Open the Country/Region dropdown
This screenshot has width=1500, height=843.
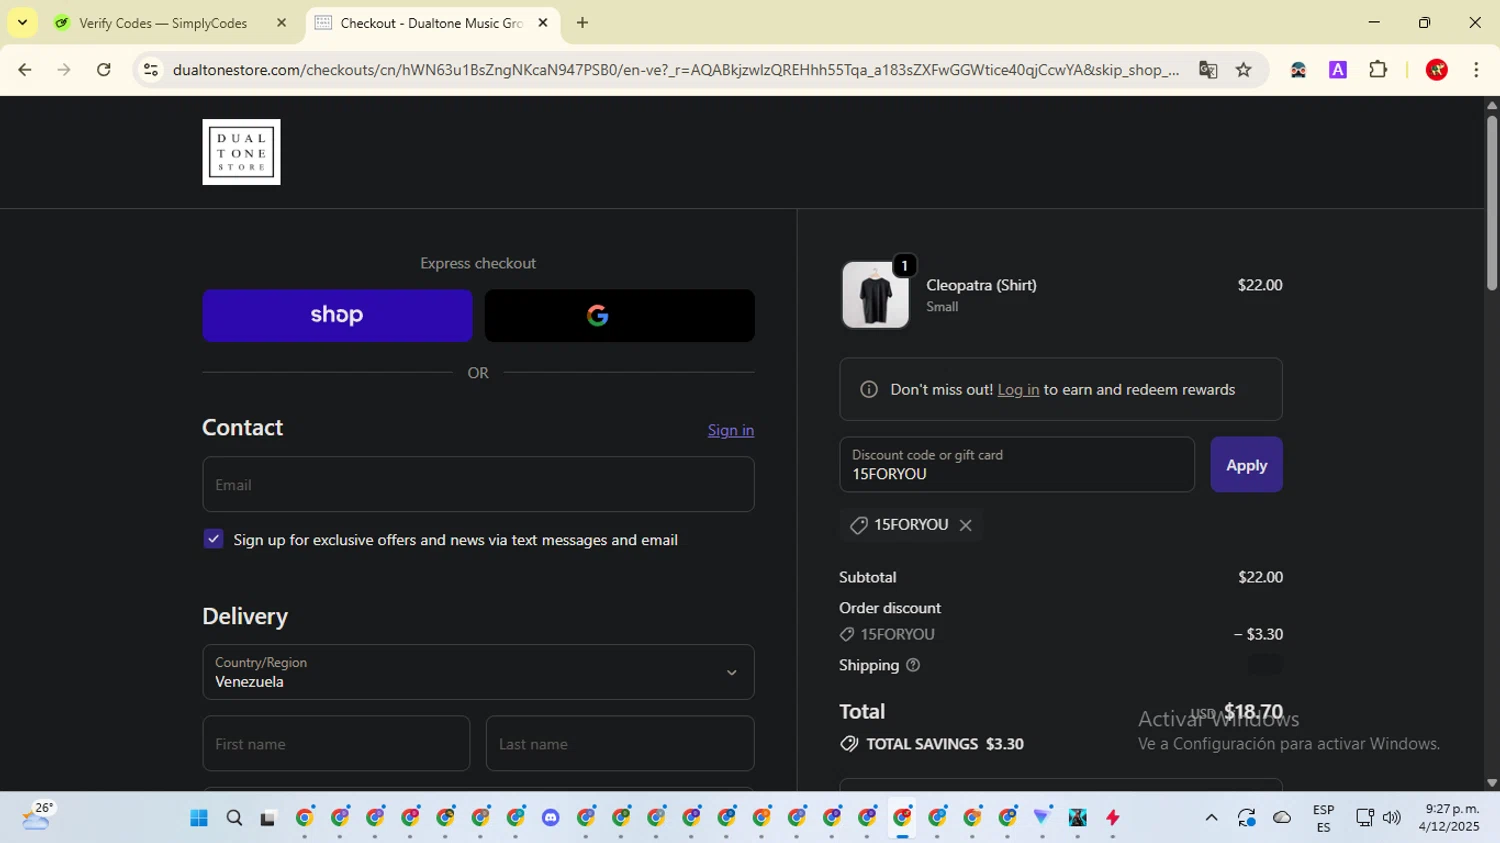[x=478, y=672]
